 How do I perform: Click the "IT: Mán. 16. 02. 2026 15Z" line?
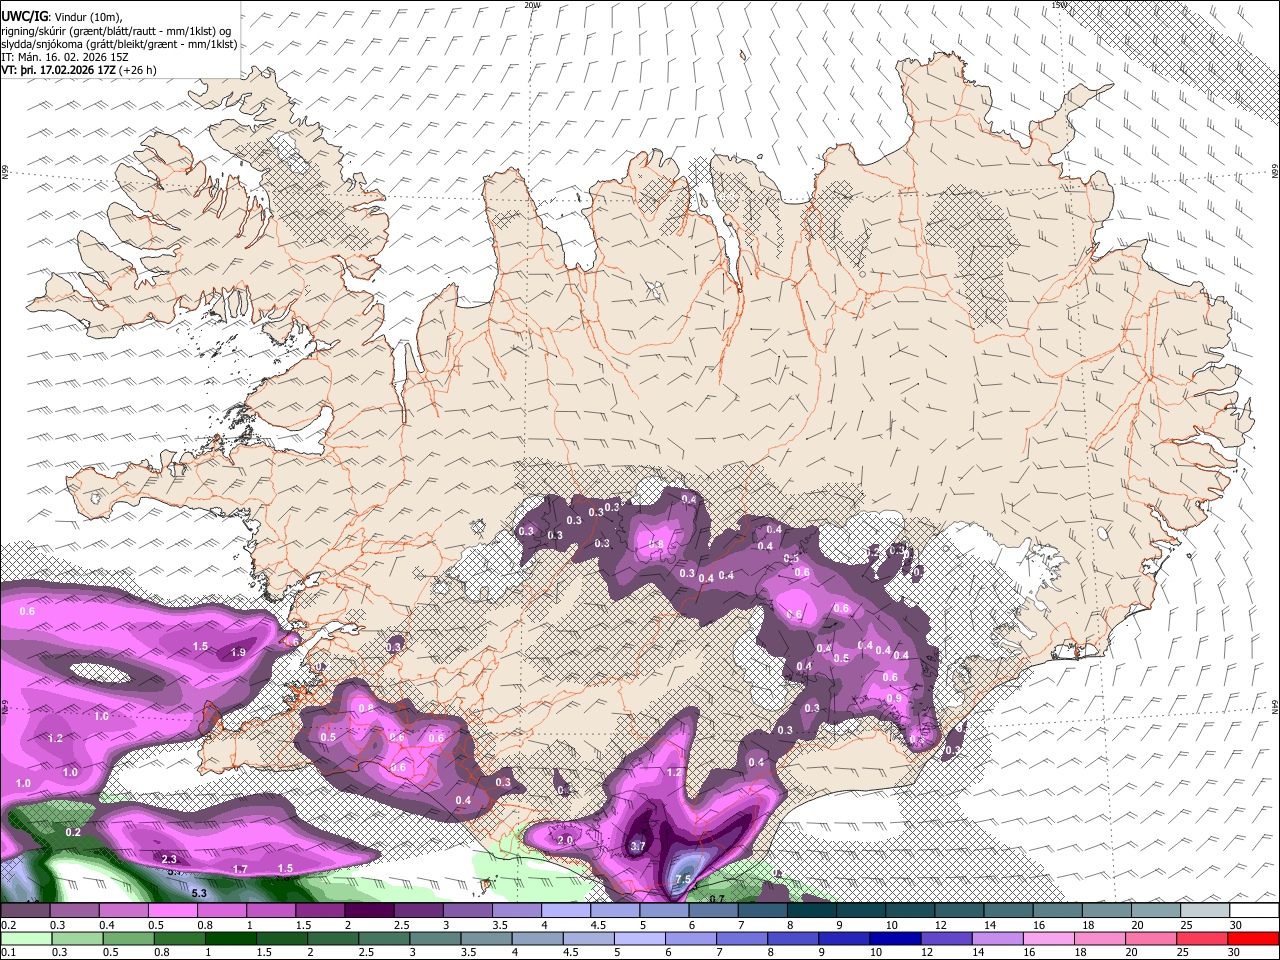coord(64,57)
